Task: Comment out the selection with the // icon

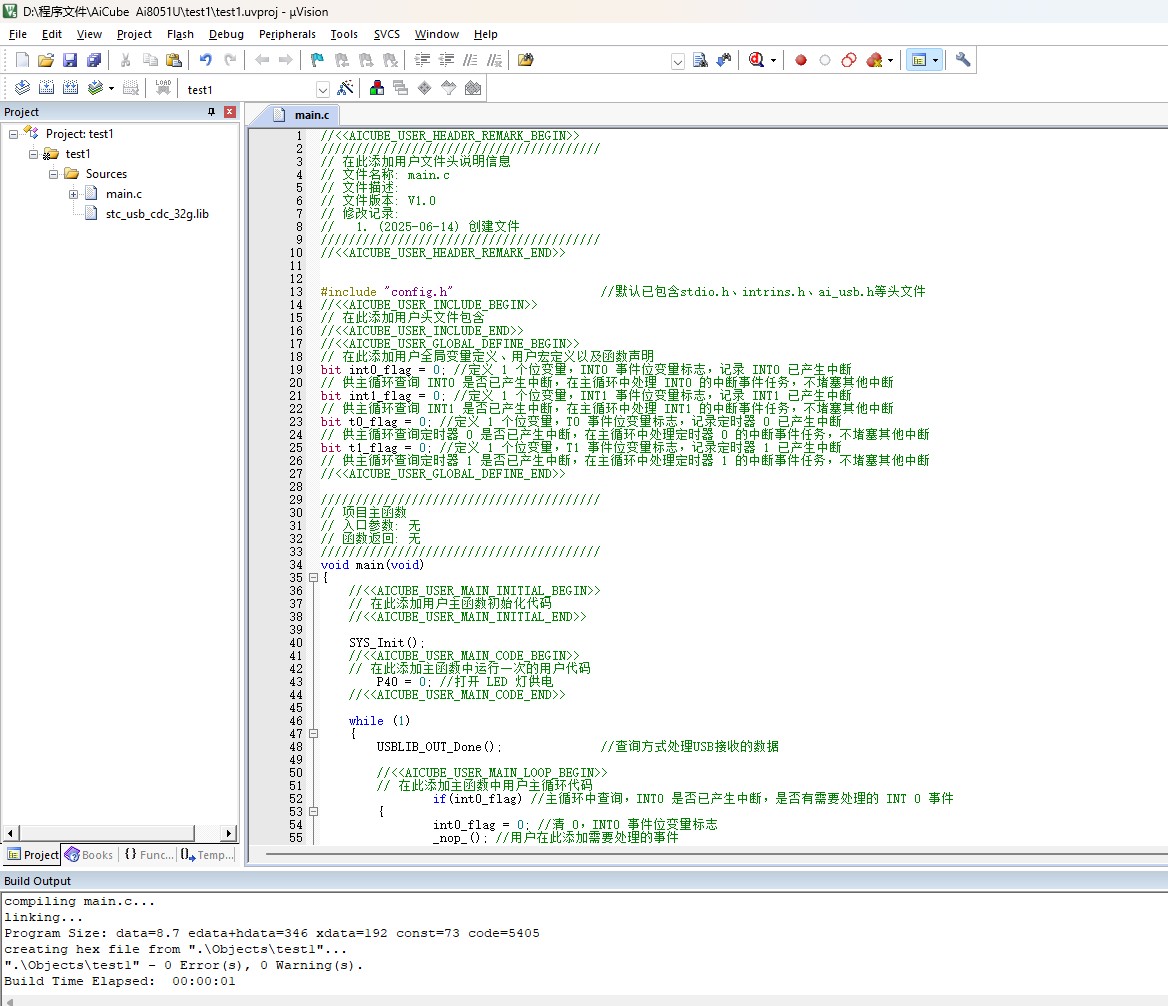Action: point(470,60)
